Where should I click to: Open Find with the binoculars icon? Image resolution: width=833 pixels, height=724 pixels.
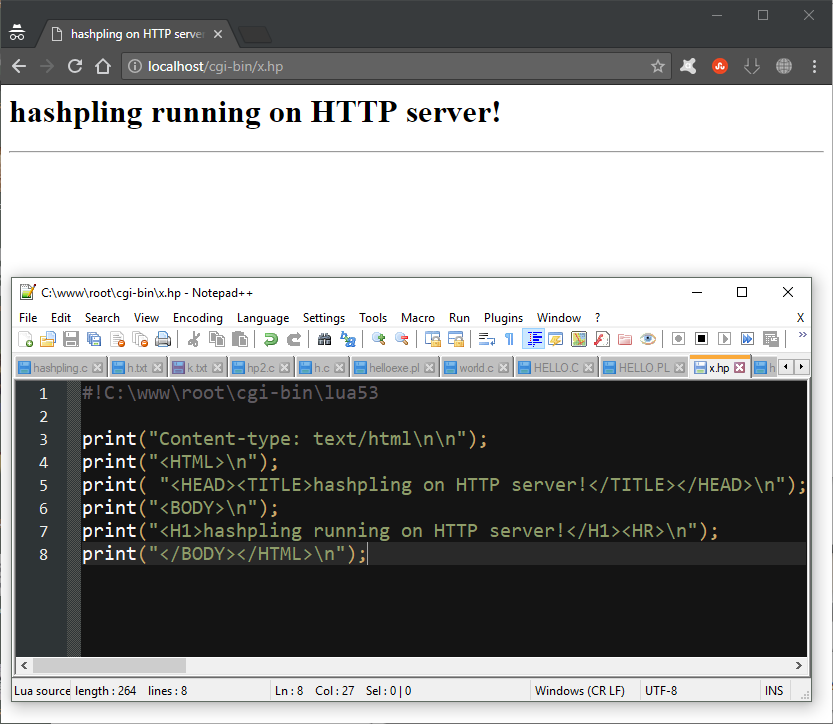(325, 339)
